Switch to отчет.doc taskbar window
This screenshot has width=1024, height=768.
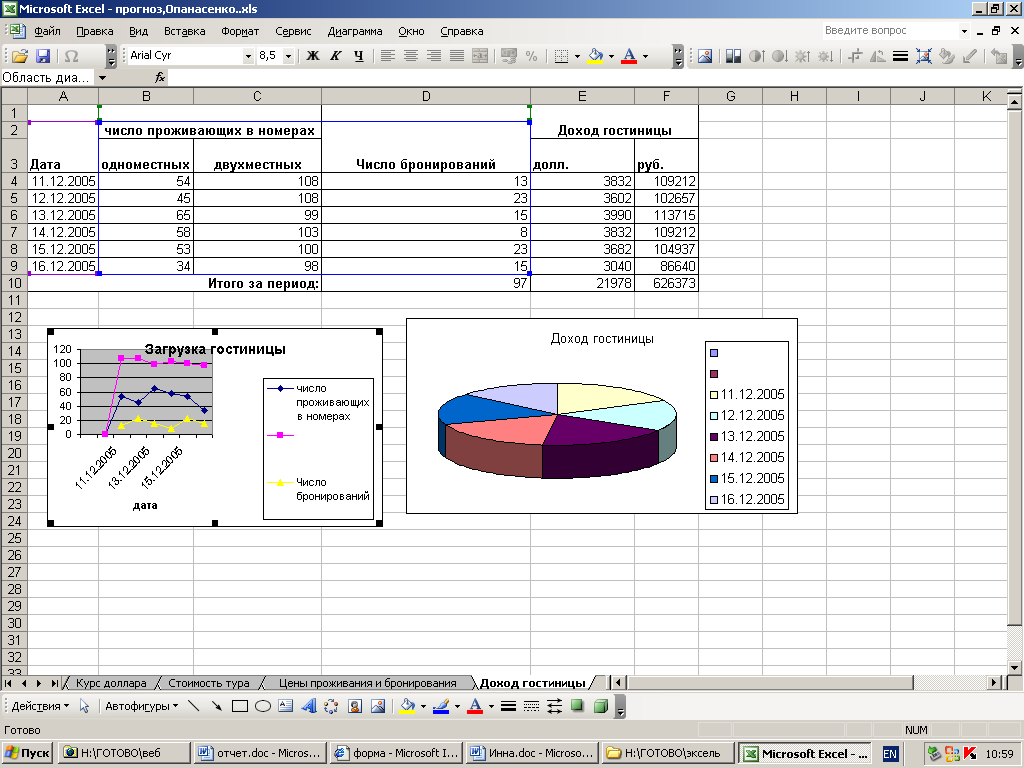pyautogui.click(x=260, y=753)
